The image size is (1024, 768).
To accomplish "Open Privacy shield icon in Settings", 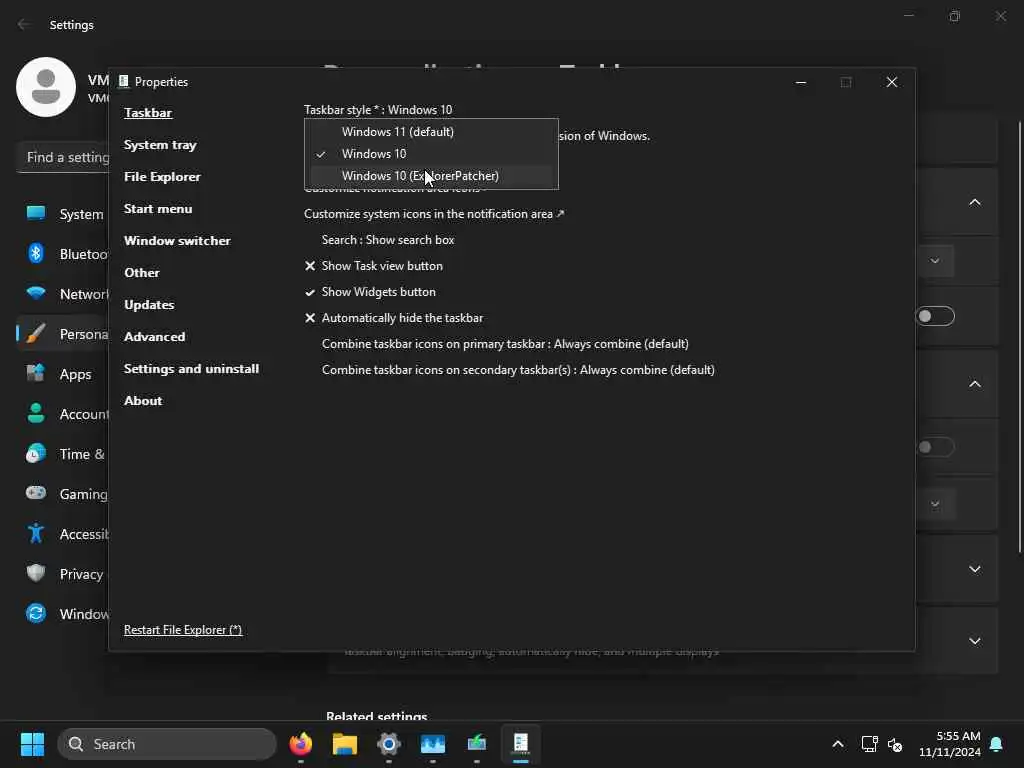I will (x=36, y=573).
